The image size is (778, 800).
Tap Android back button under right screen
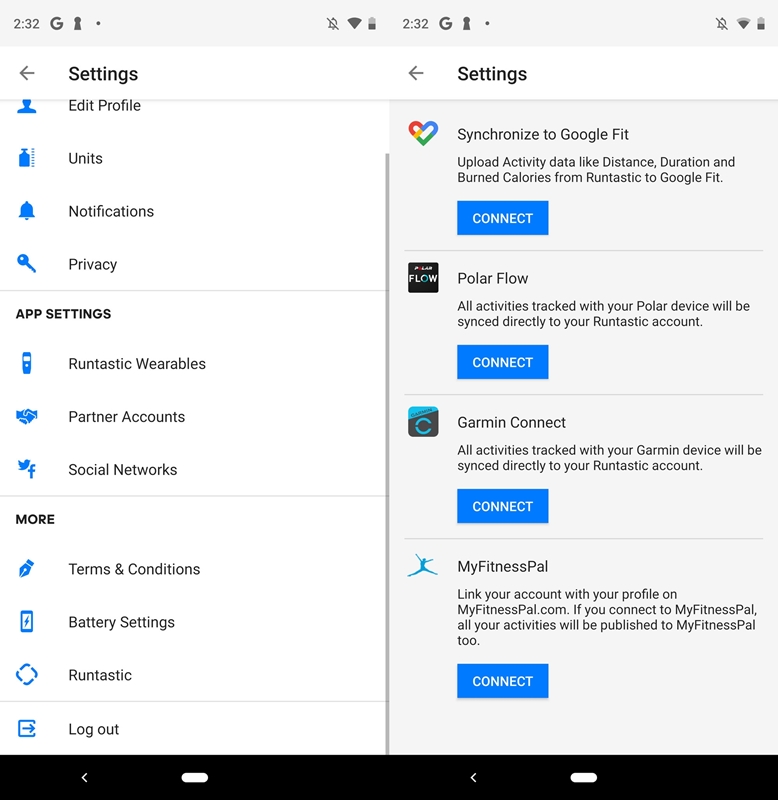pos(473,777)
